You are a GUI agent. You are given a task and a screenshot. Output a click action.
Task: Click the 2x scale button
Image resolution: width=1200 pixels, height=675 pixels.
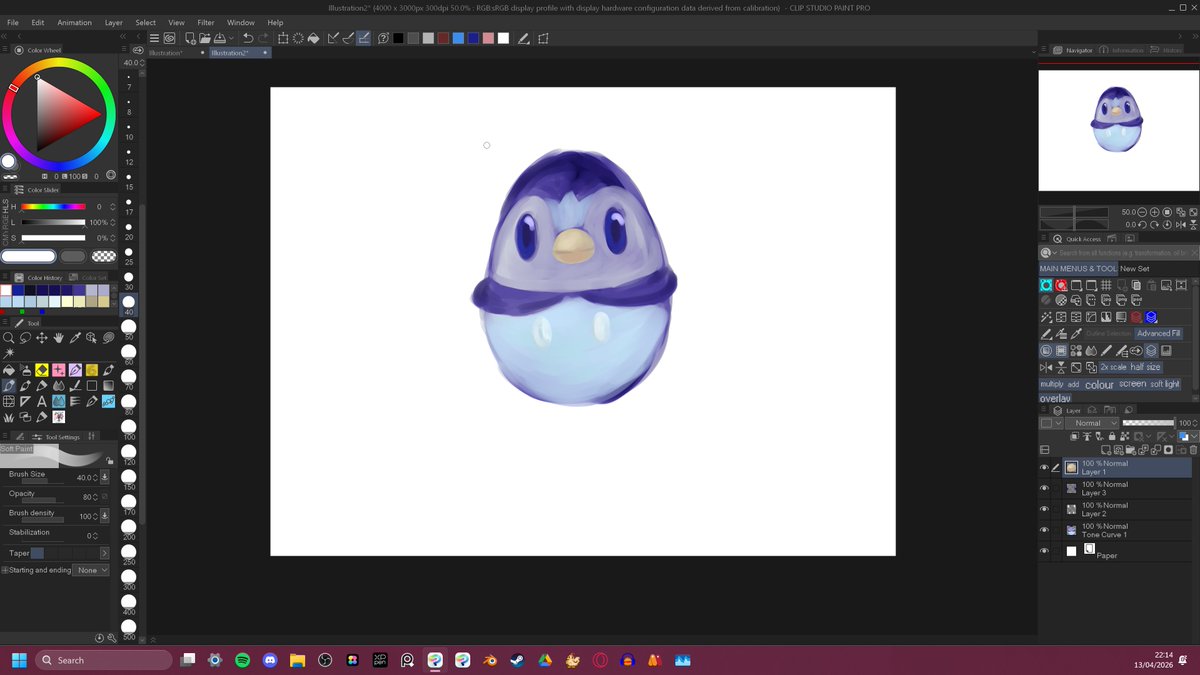pos(1114,367)
